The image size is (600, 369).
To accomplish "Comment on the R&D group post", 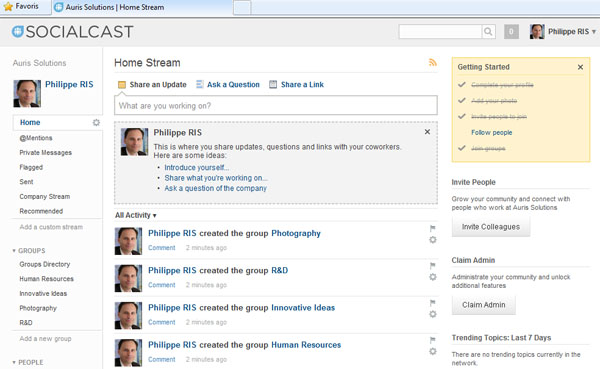I will [161, 285].
